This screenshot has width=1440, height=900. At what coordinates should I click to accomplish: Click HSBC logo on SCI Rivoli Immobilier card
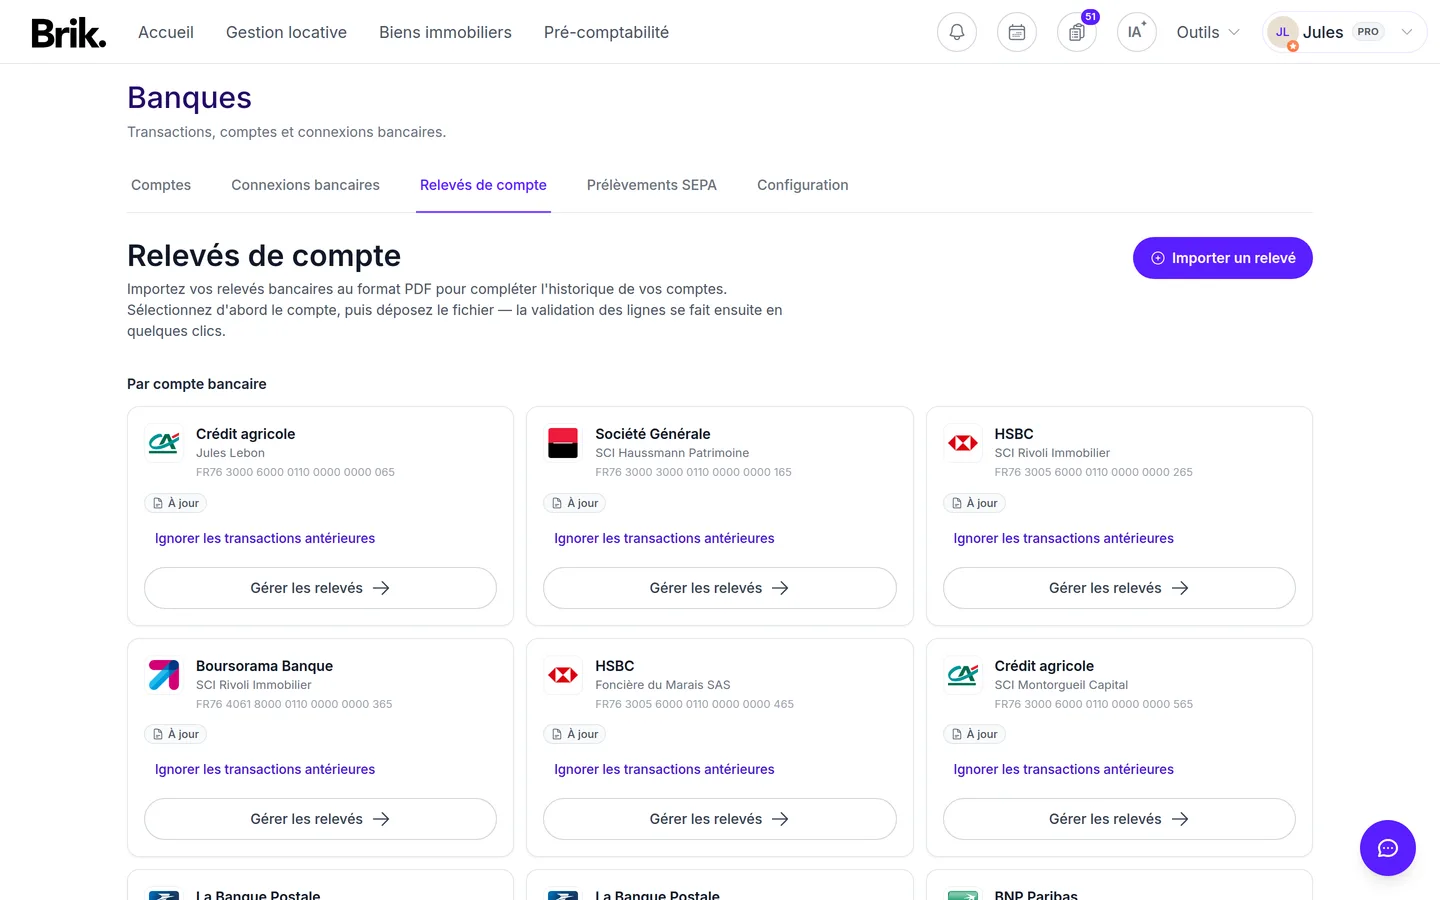963,443
